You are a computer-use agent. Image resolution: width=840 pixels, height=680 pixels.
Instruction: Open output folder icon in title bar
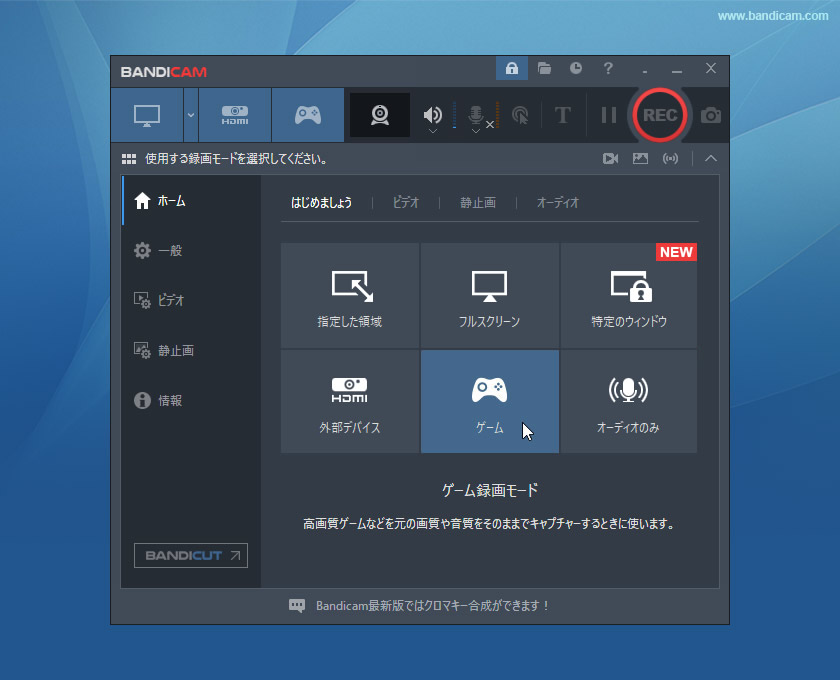tap(544, 68)
